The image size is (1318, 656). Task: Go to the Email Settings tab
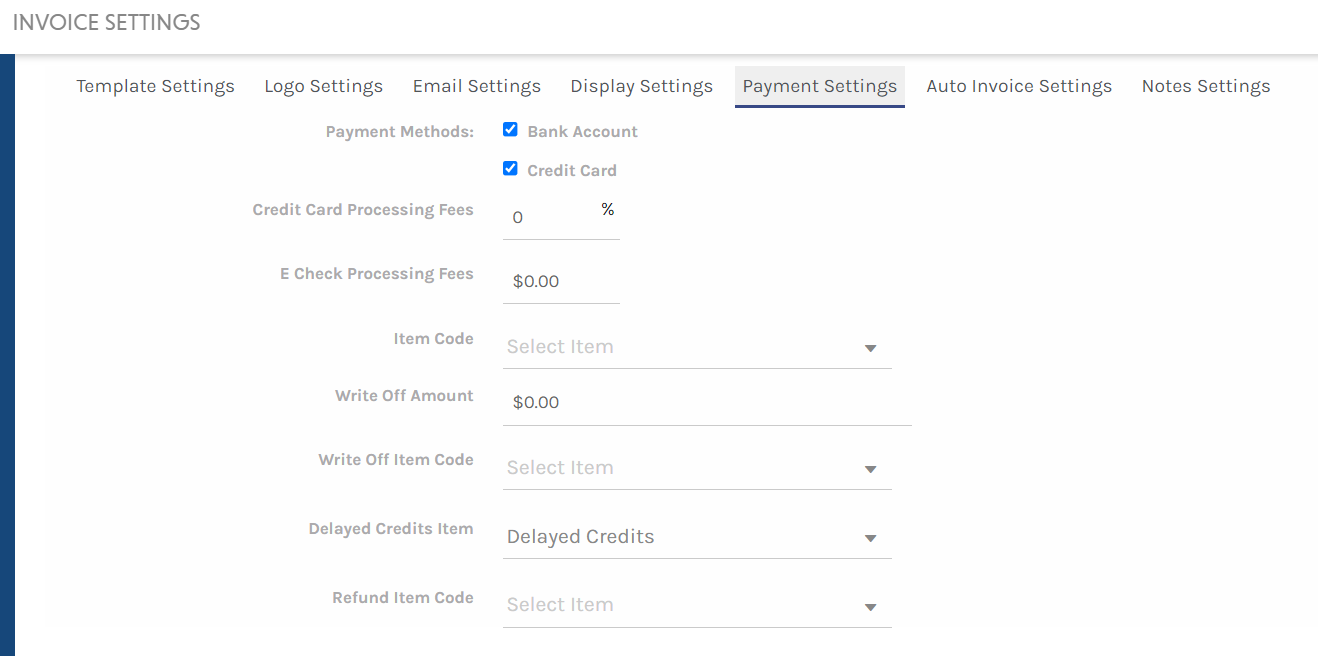pos(476,86)
